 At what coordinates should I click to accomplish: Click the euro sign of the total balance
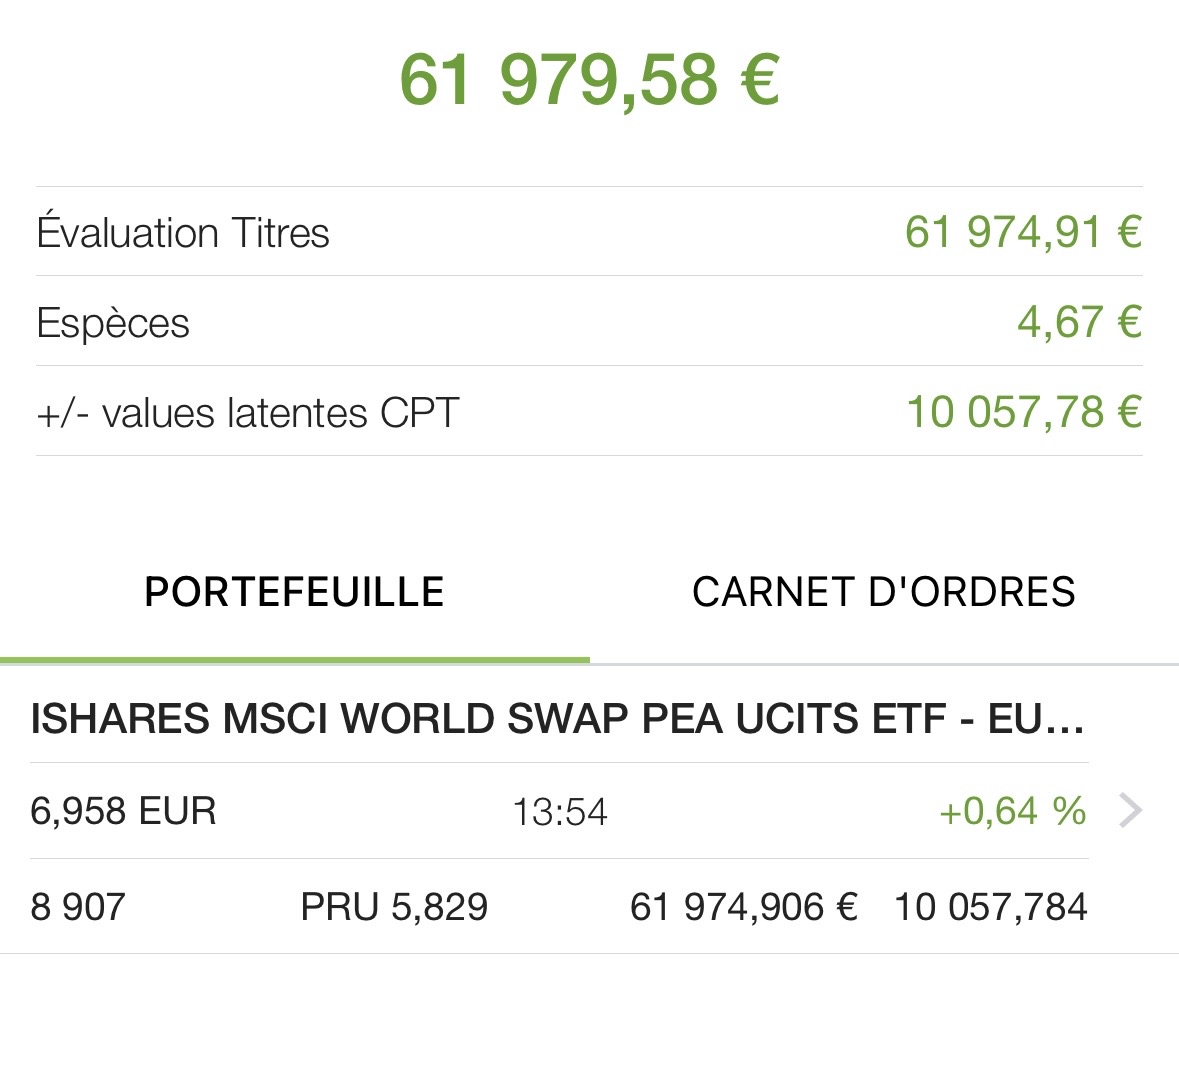759,80
